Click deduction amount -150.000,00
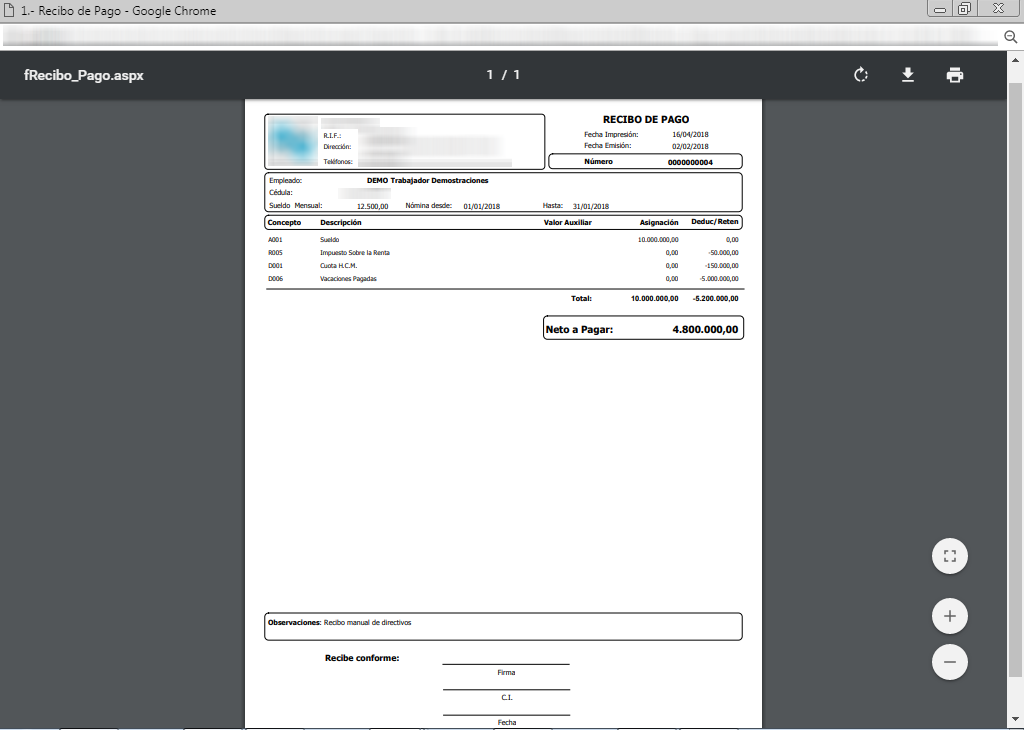 [x=722, y=266]
